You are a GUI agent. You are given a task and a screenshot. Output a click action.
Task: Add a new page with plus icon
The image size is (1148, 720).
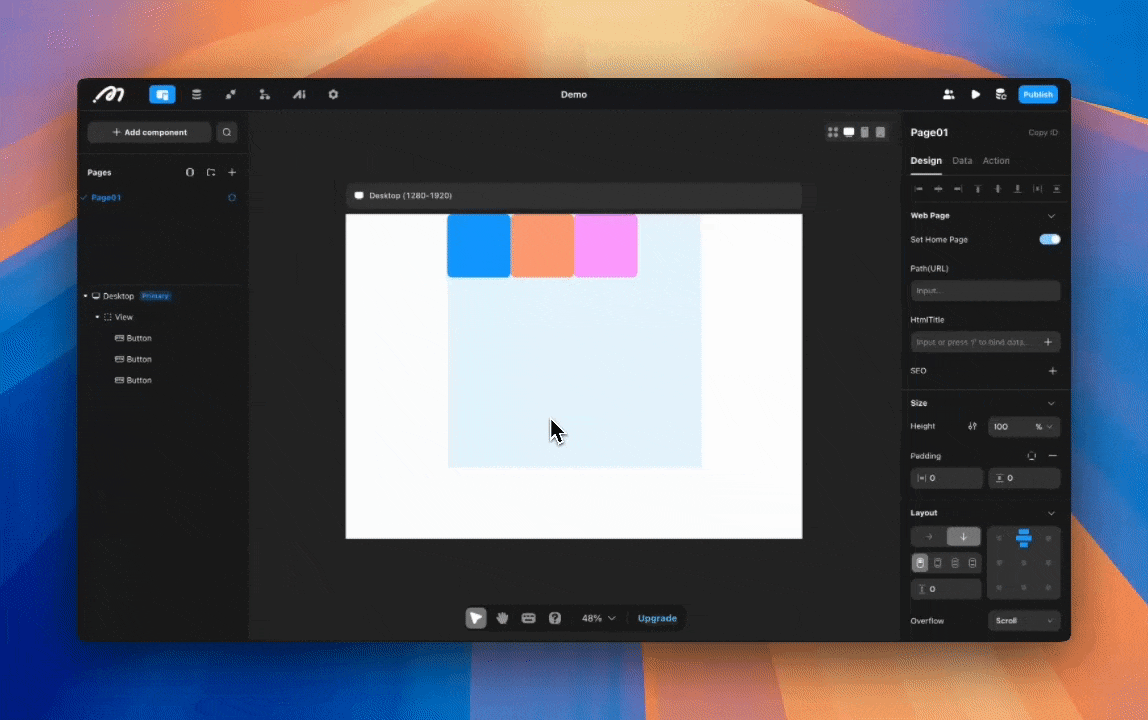point(232,172)
